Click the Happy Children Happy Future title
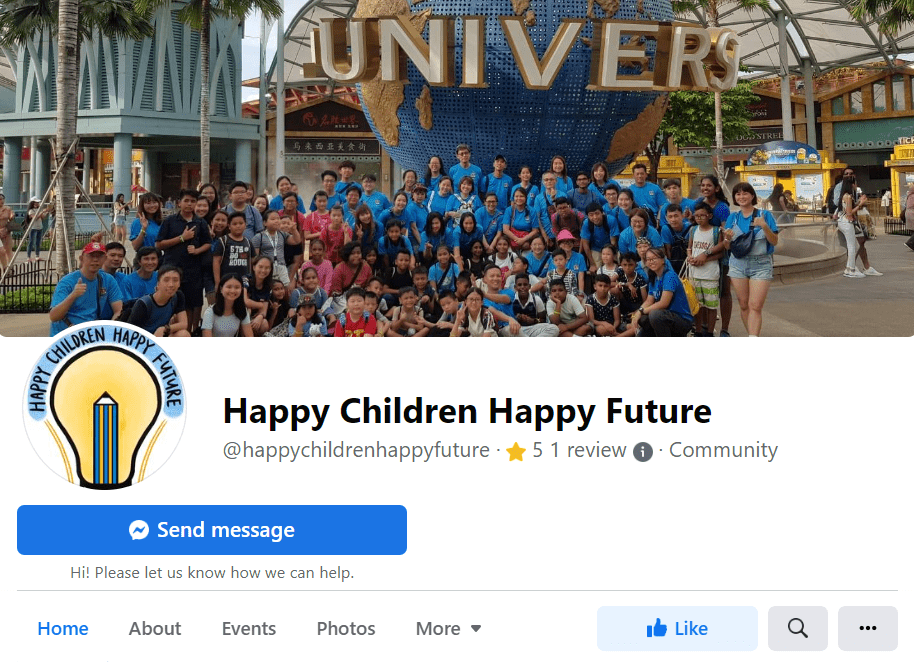The image size is (914, 662). tap(467, 411)
